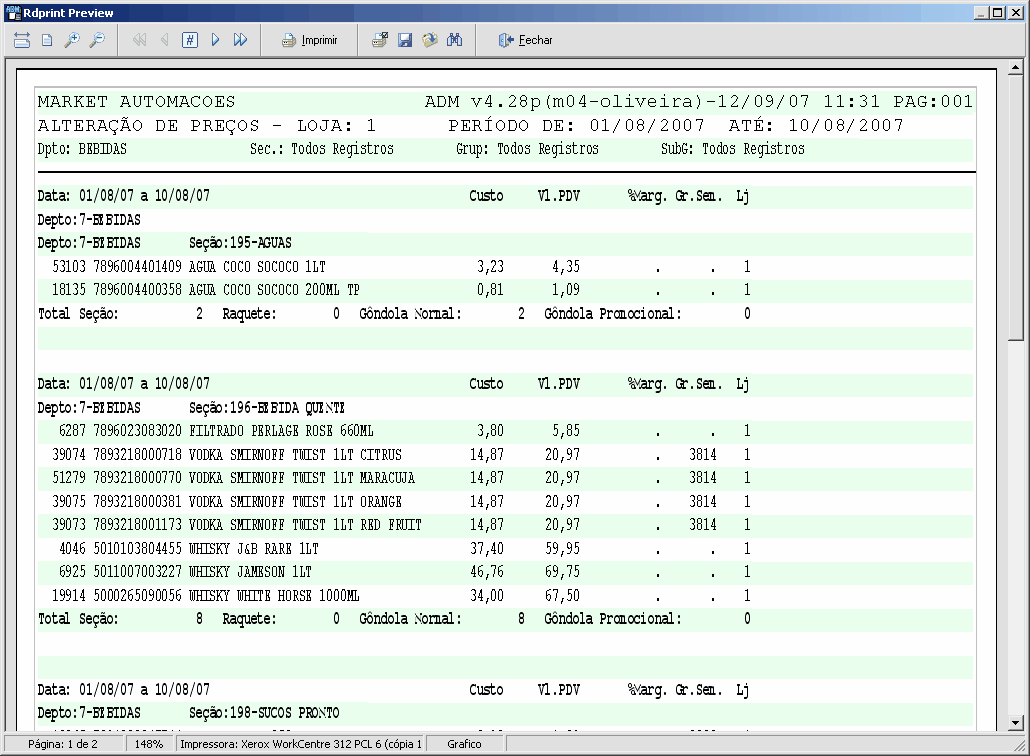The width and height of the screenshot is (1030, 756).
Task: Close the preview with the Fechar button
Action: [526, 40]
